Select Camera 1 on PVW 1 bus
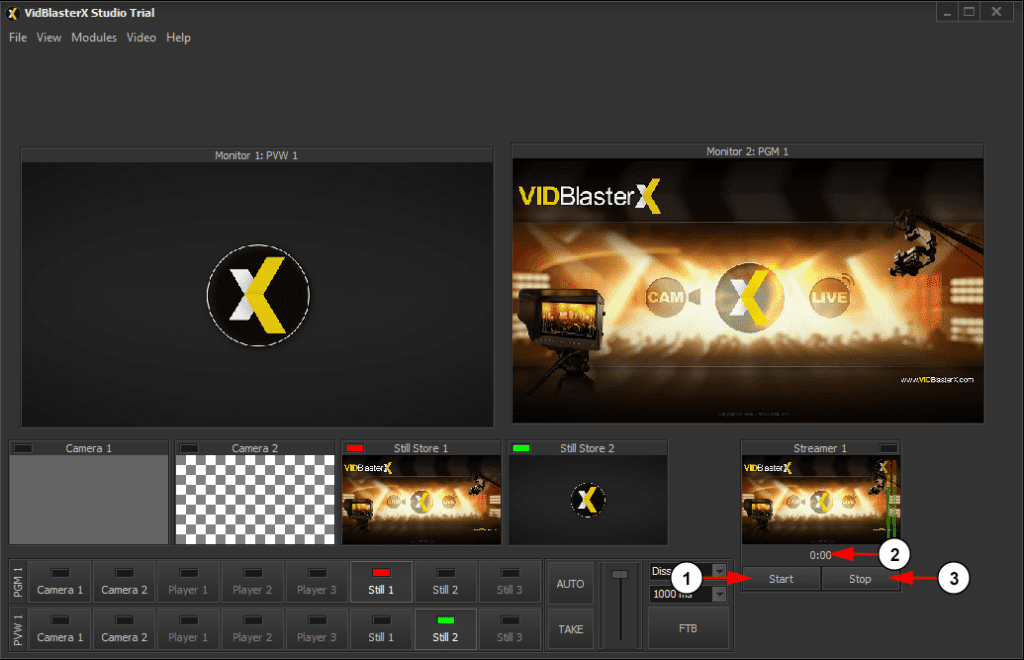Screen dimensions: 1024x660 [60, 629]
